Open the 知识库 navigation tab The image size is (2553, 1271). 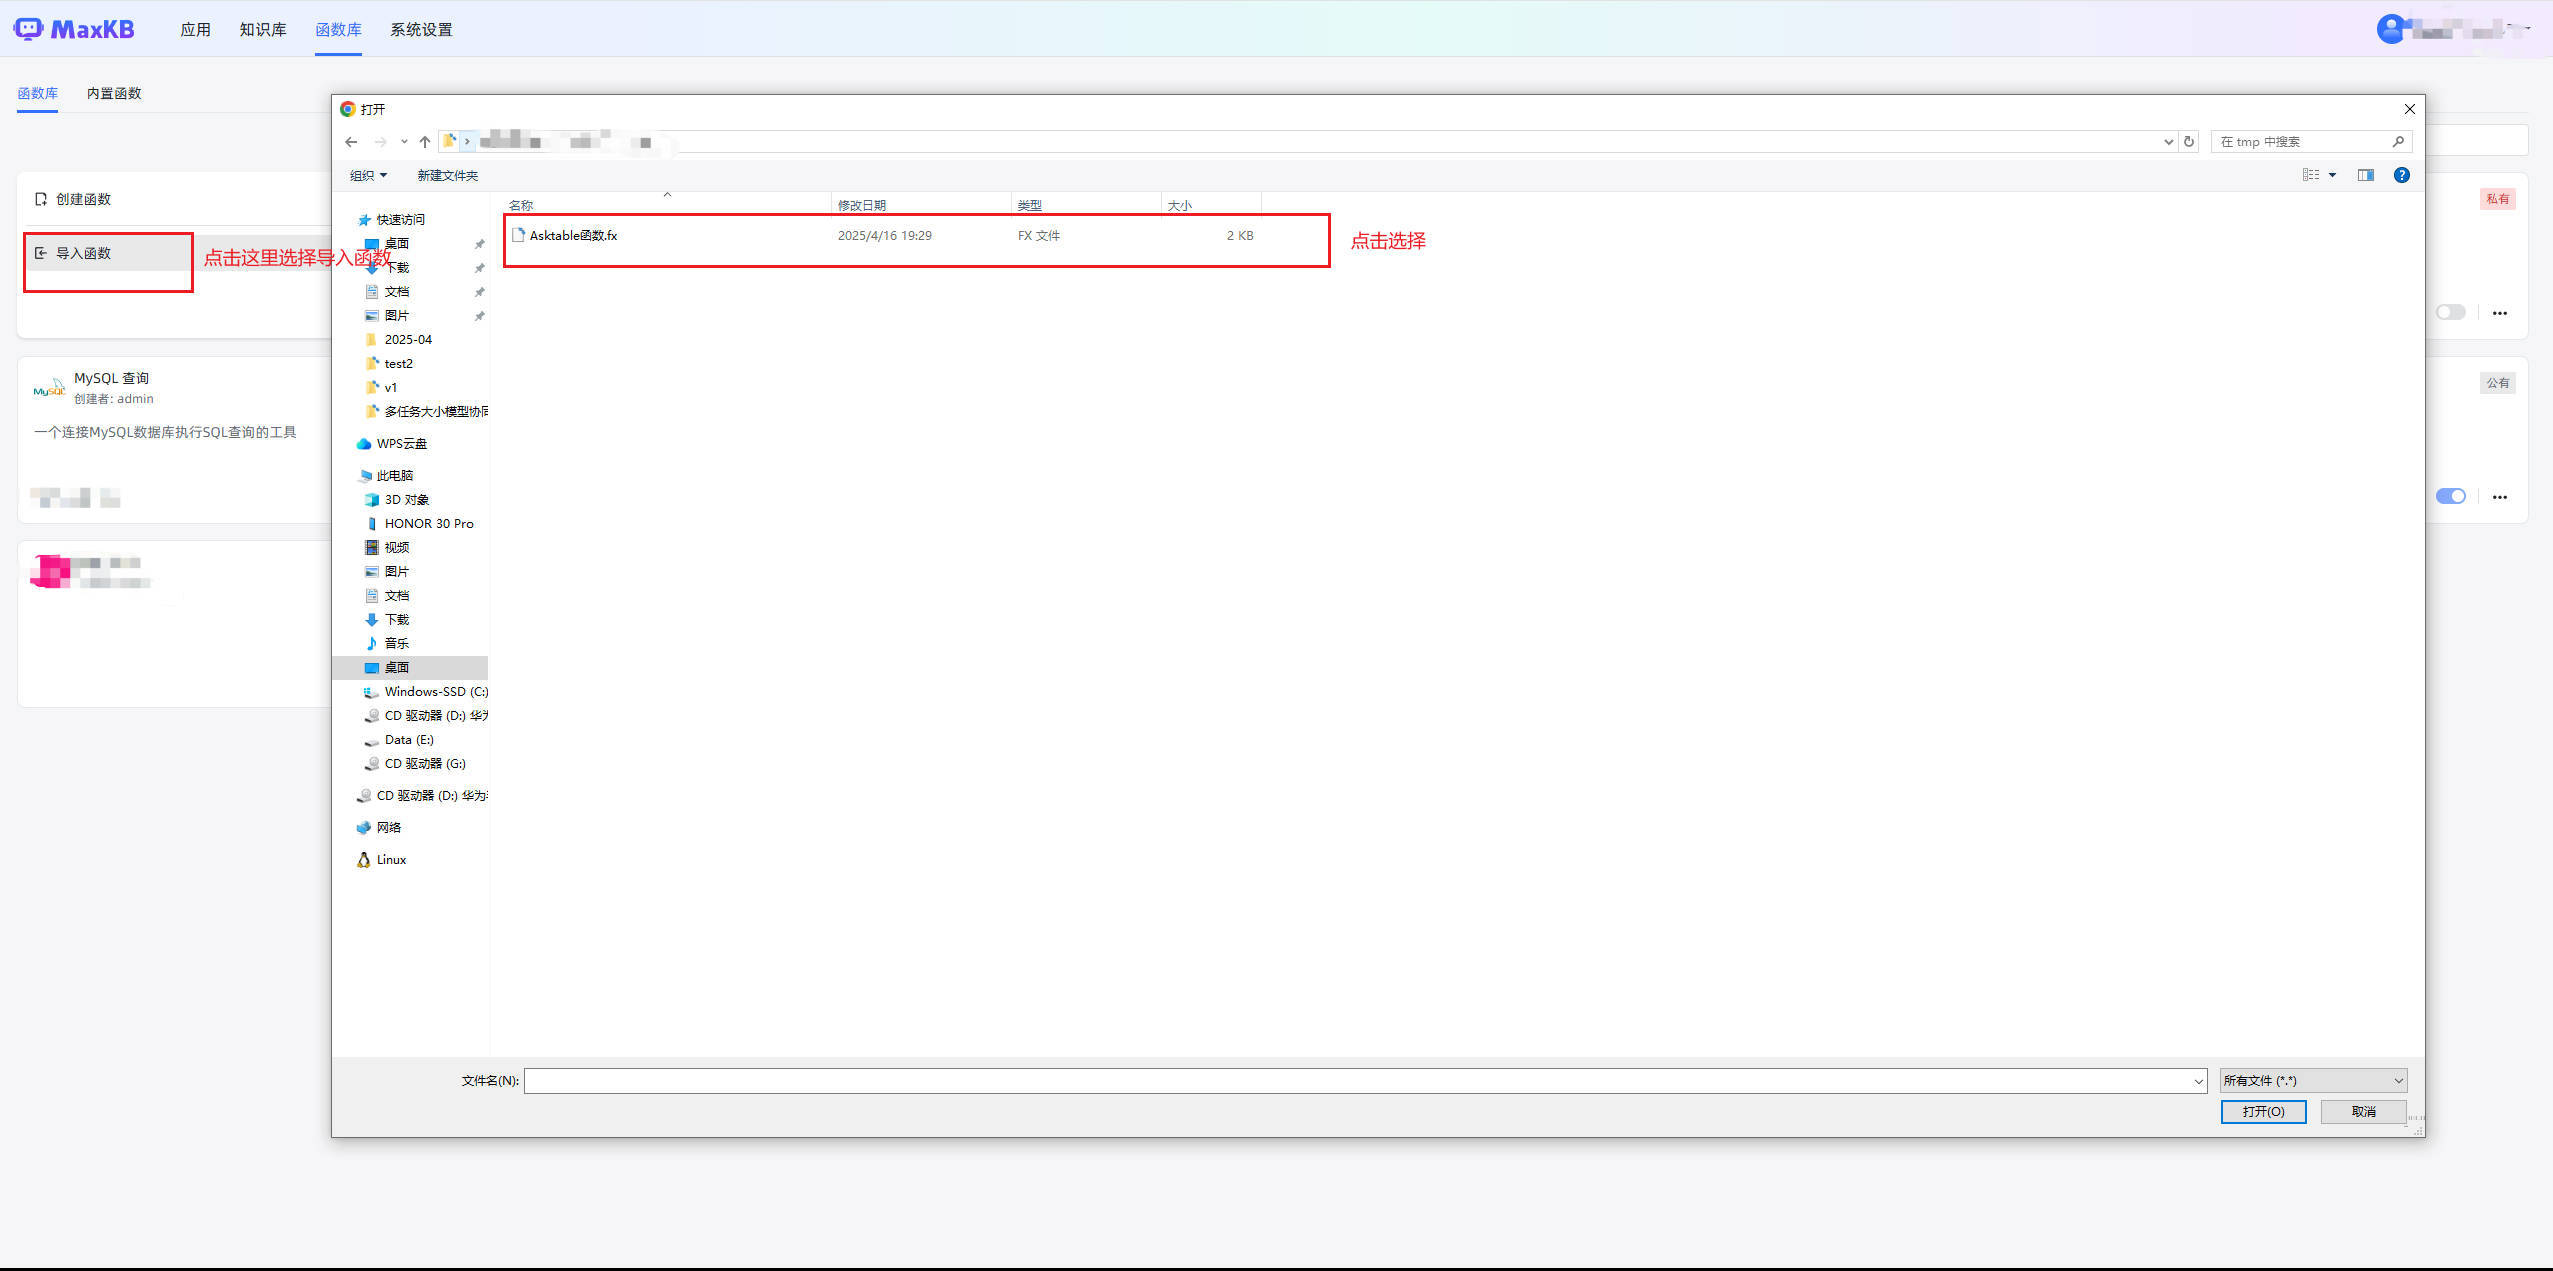[263, 30]
